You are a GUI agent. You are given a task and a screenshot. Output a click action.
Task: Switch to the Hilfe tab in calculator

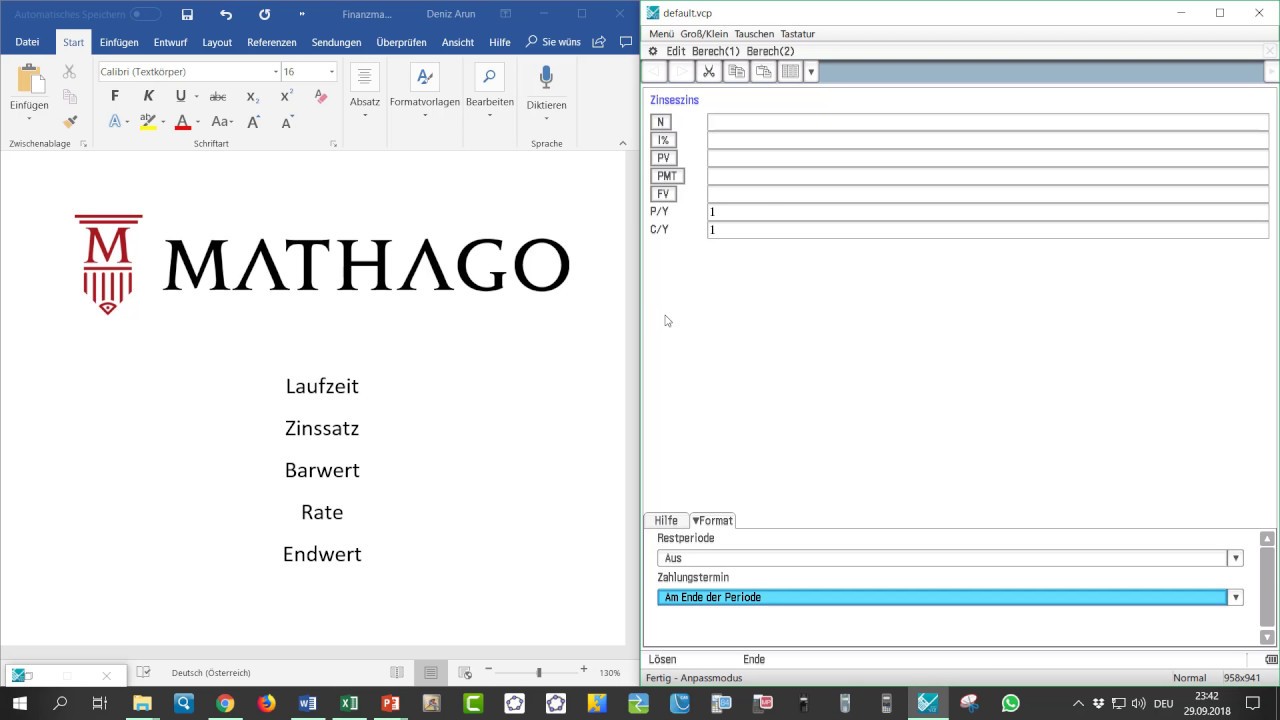click(666, 521)
